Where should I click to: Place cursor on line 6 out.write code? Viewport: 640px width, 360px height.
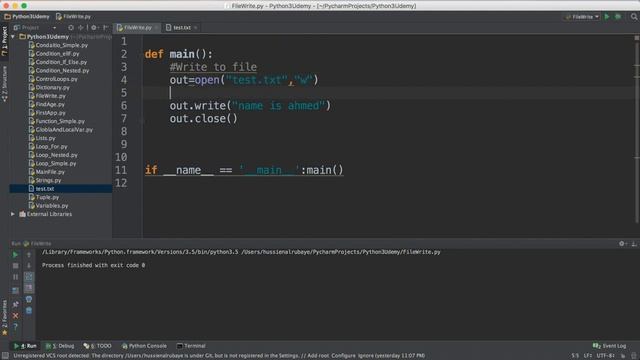(250, 106)
